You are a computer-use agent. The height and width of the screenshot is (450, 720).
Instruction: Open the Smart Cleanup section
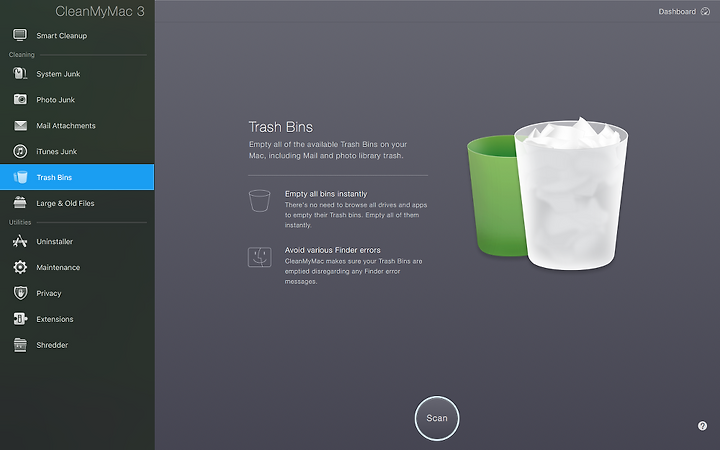click(x=62, y=35)
